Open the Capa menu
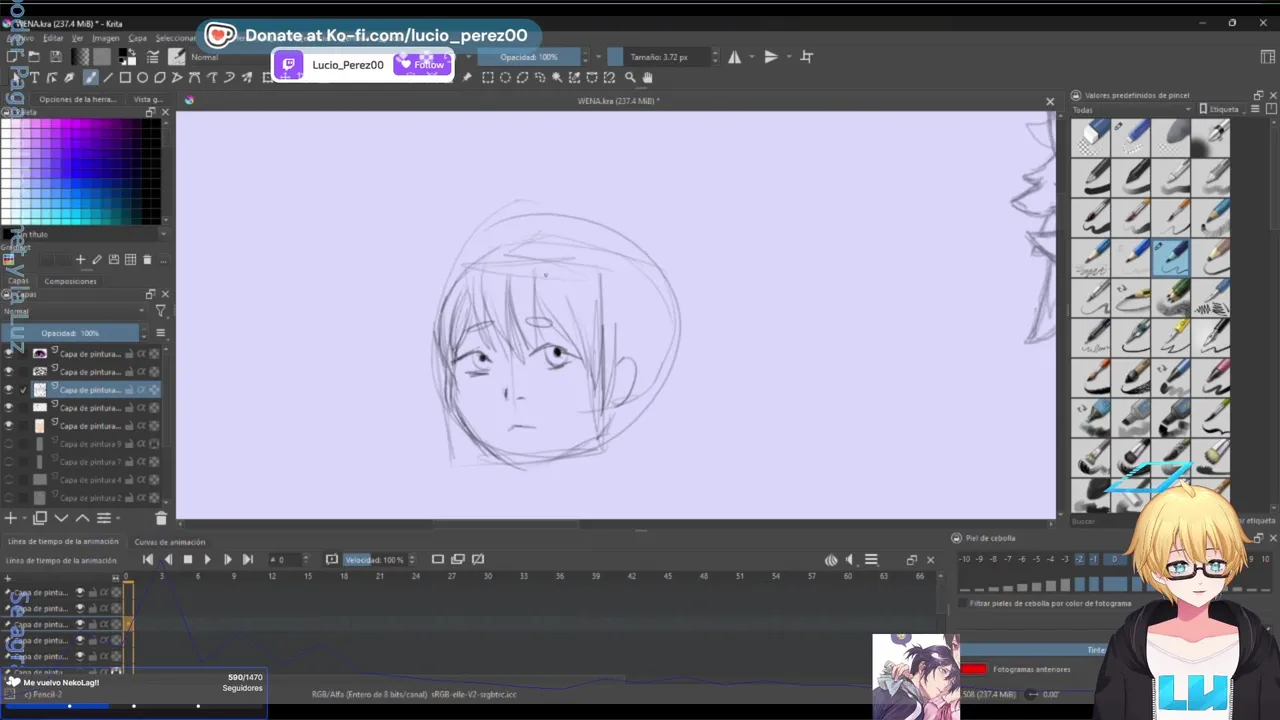The height and width of the screenshot is (720, 1280). (x=137, y=38)
